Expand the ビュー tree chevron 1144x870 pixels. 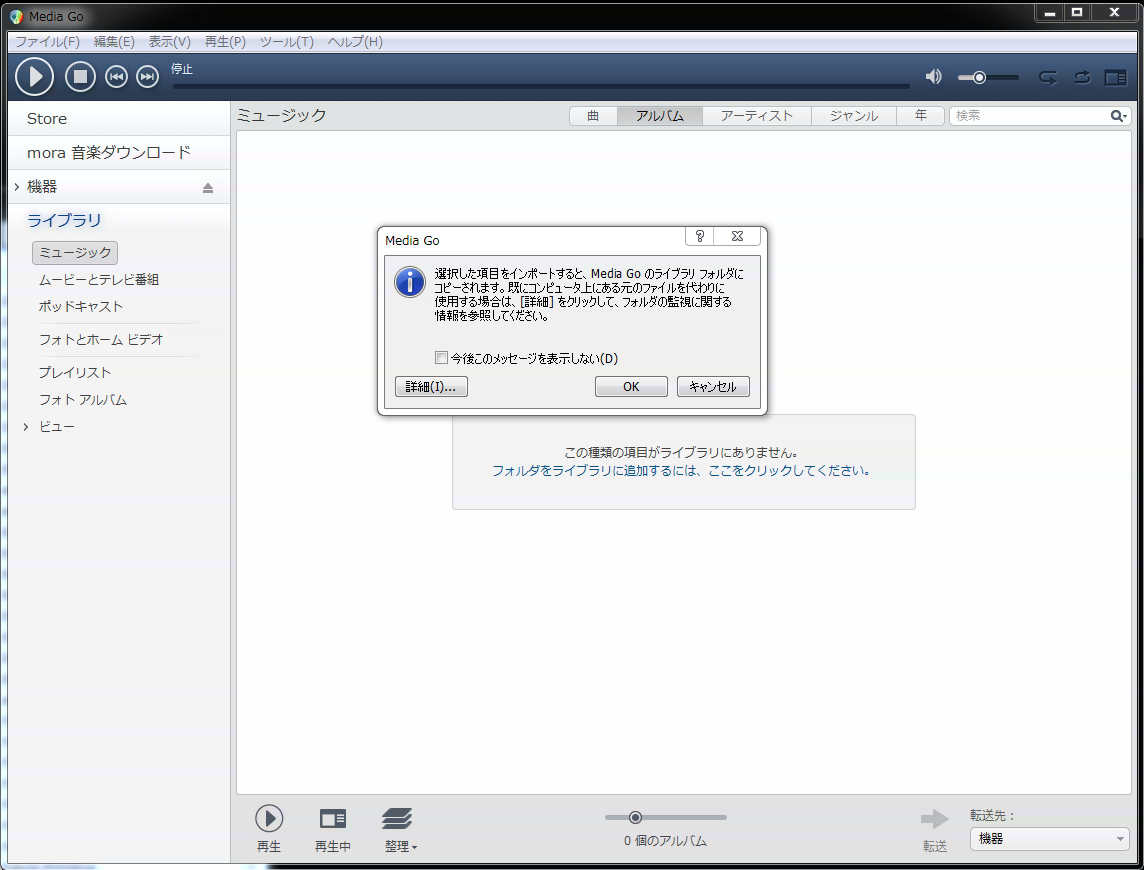click(x=26, y=427)
